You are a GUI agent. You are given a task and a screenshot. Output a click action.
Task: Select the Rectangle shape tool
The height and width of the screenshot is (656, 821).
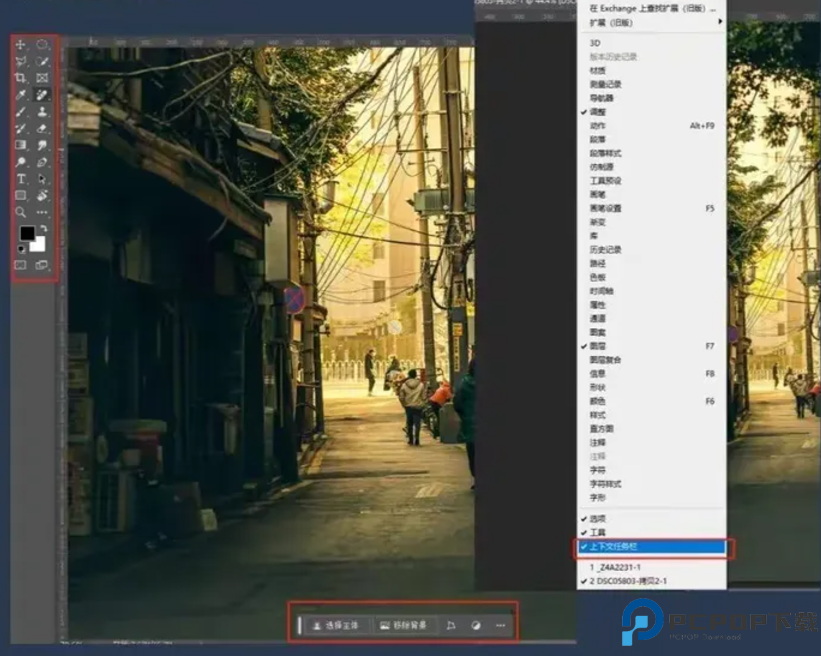[20, 196]
